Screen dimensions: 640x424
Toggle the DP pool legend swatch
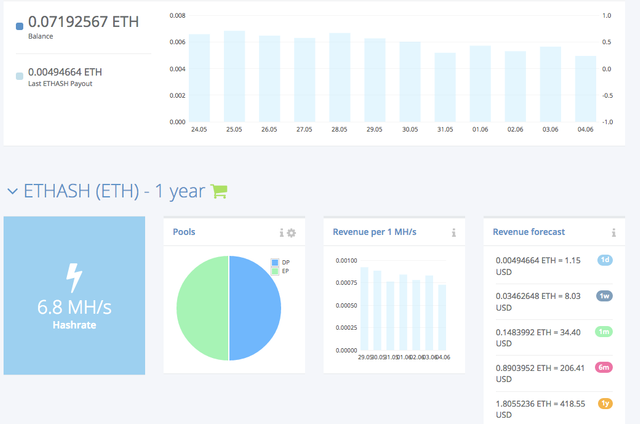(x=275, y=262)
